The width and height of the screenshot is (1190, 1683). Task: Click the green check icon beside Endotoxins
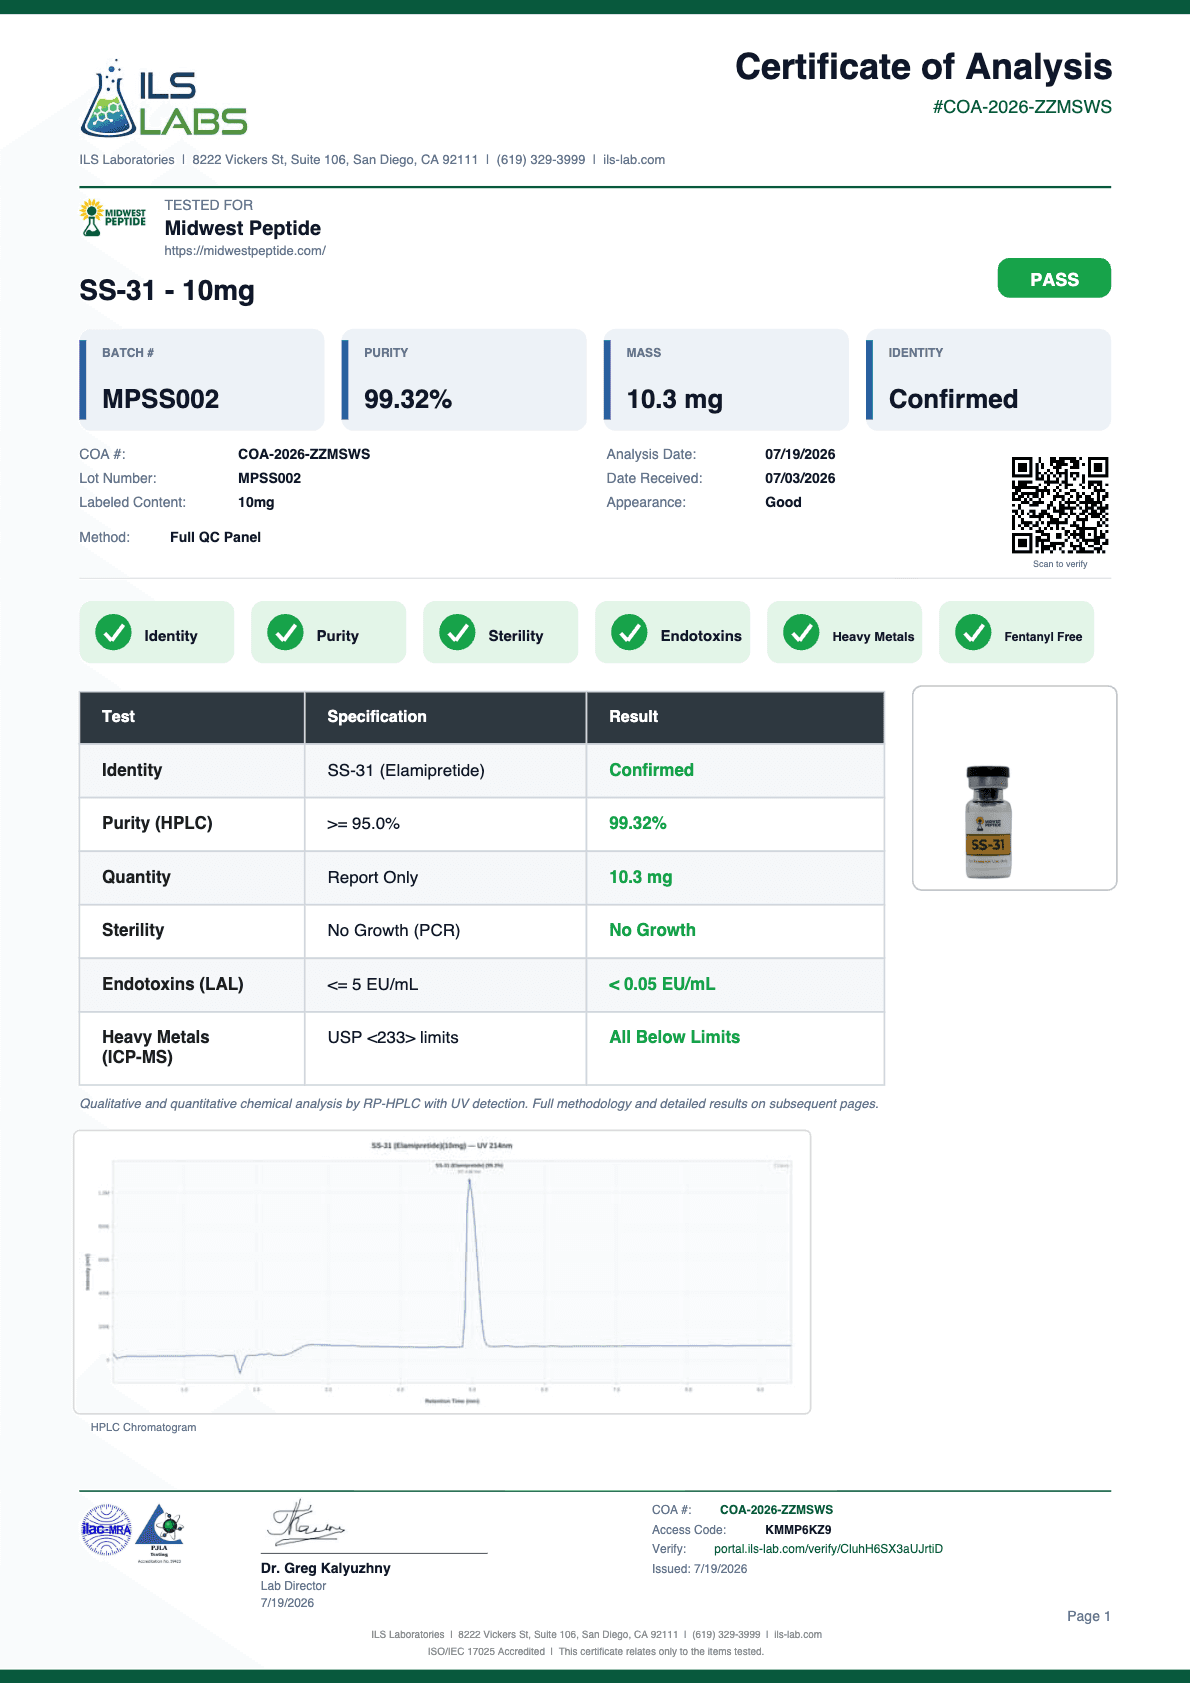point(629,632)
